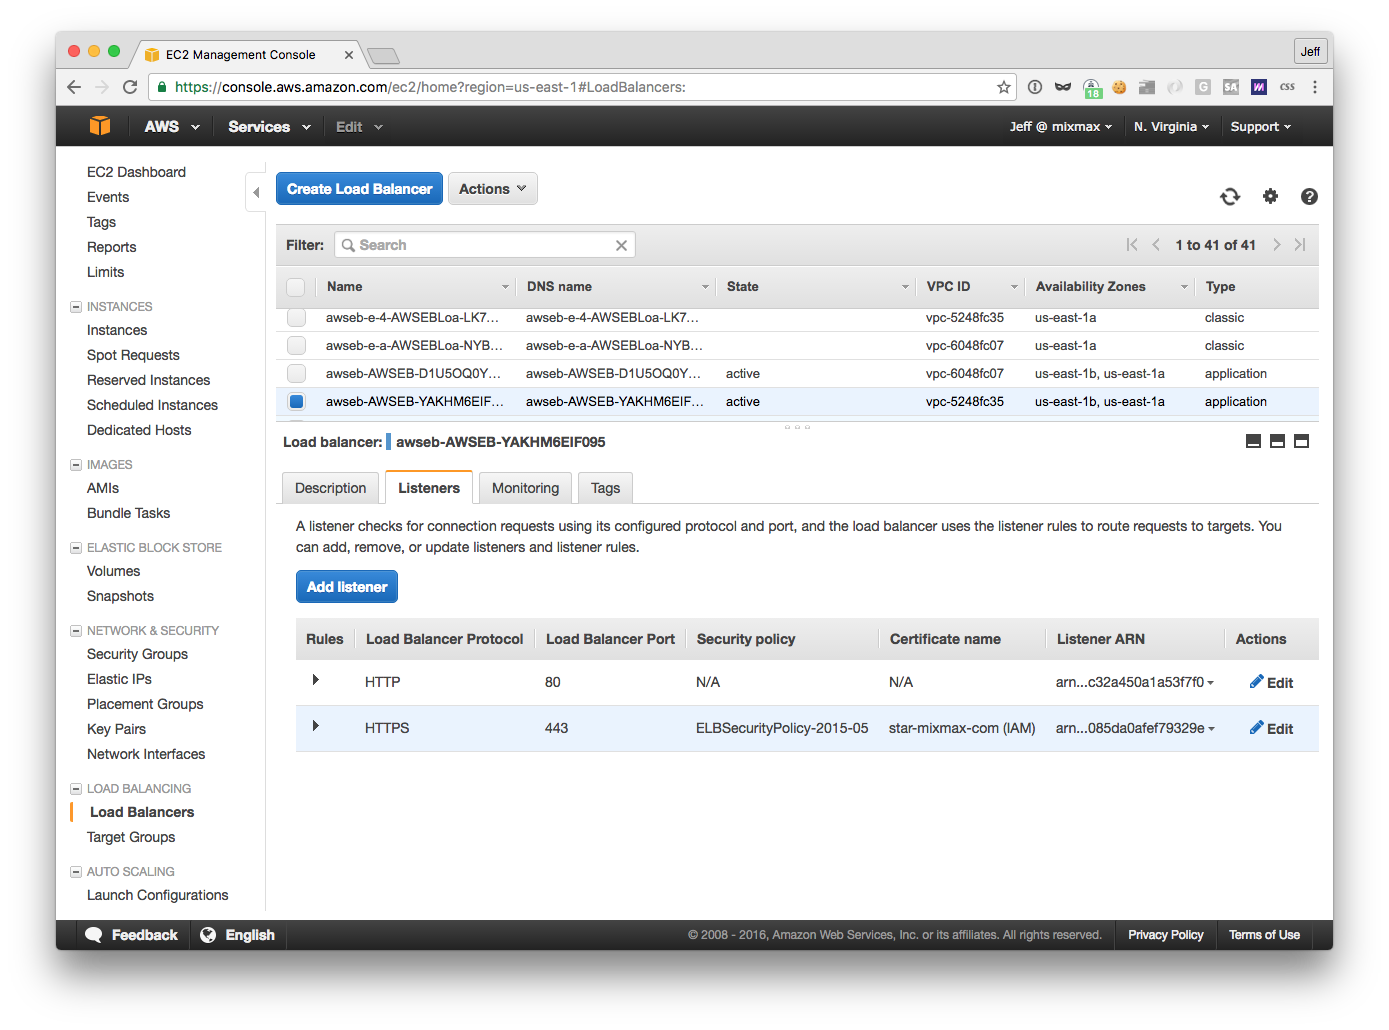Switch to the Description tab

coord(331,488)
